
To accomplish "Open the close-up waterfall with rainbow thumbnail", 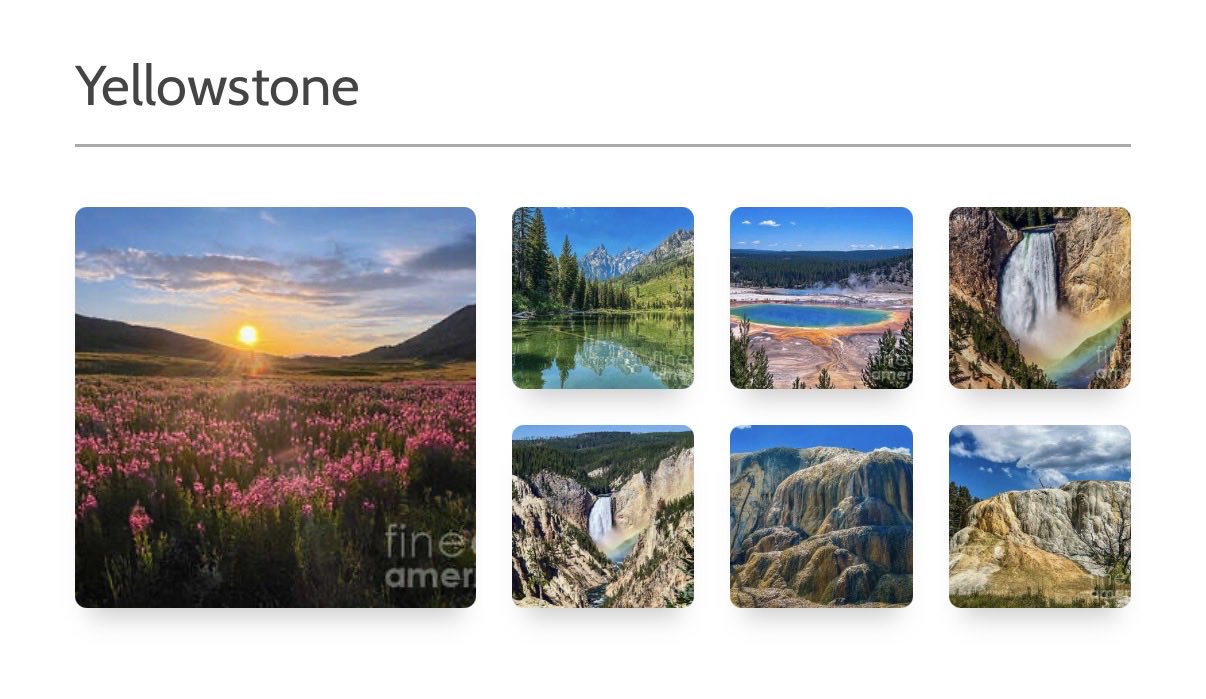I will pyautogui.click(x=1039, y=298).
